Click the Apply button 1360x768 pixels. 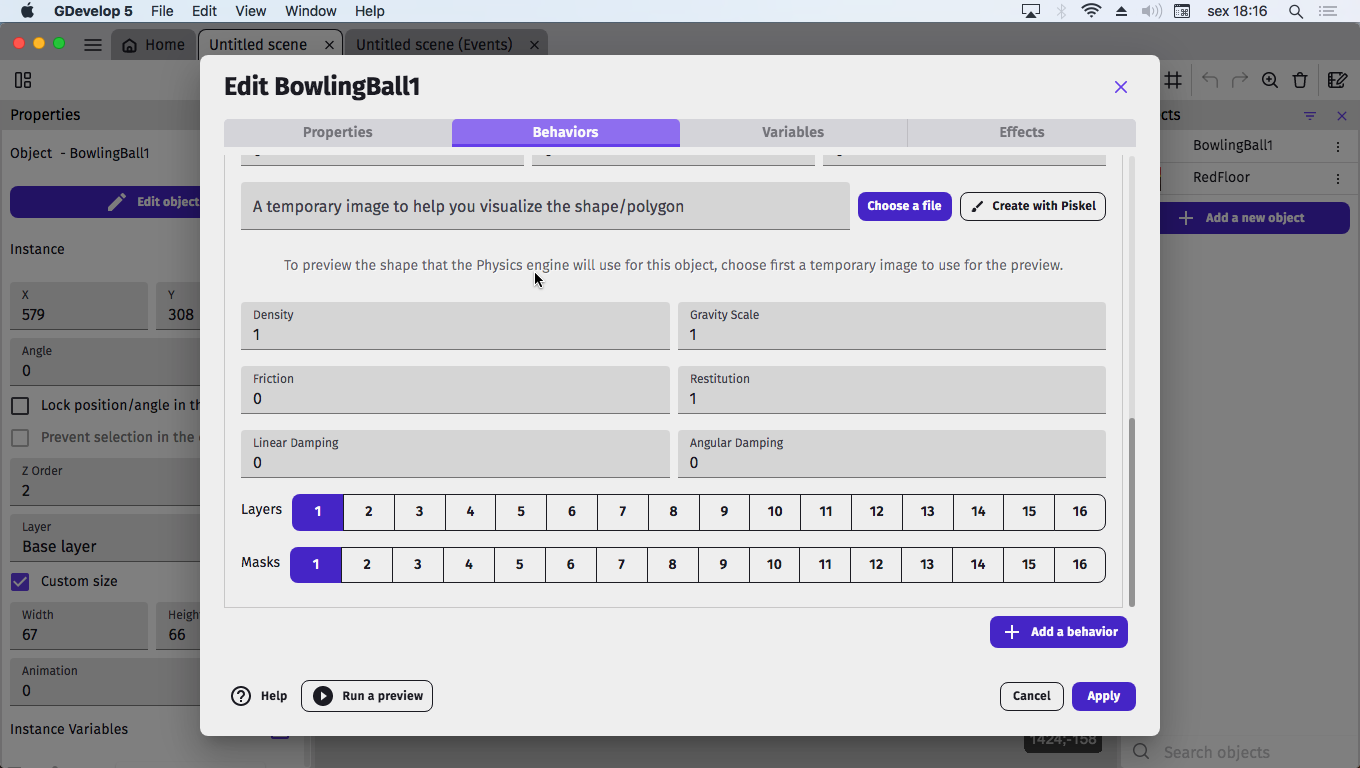tap(1103, 696)
